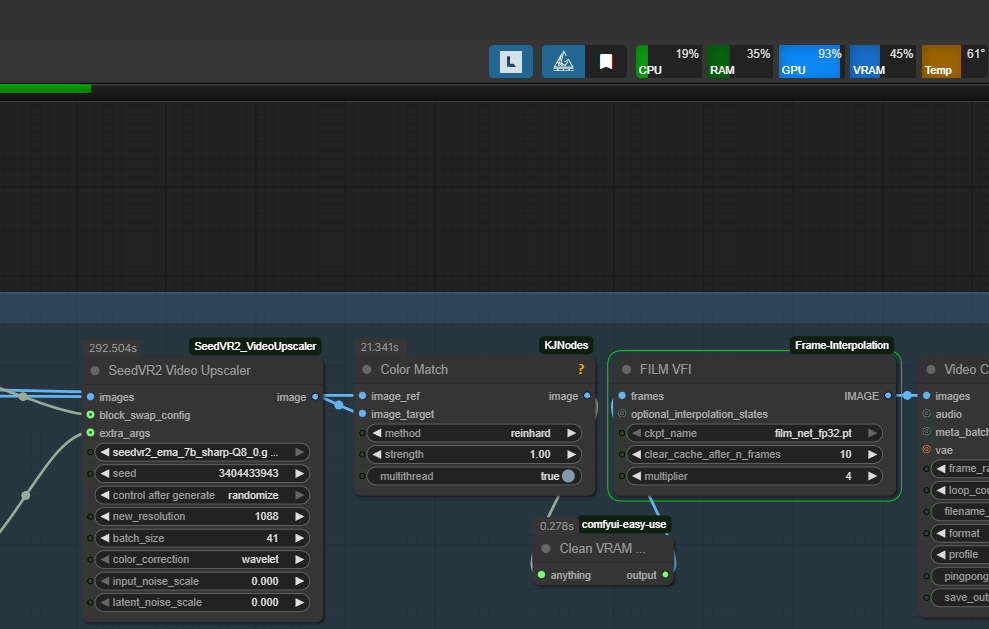Collapse the FILM VFI node via its dot
Viewport: 989px width, 629px height.
point(626,370)
